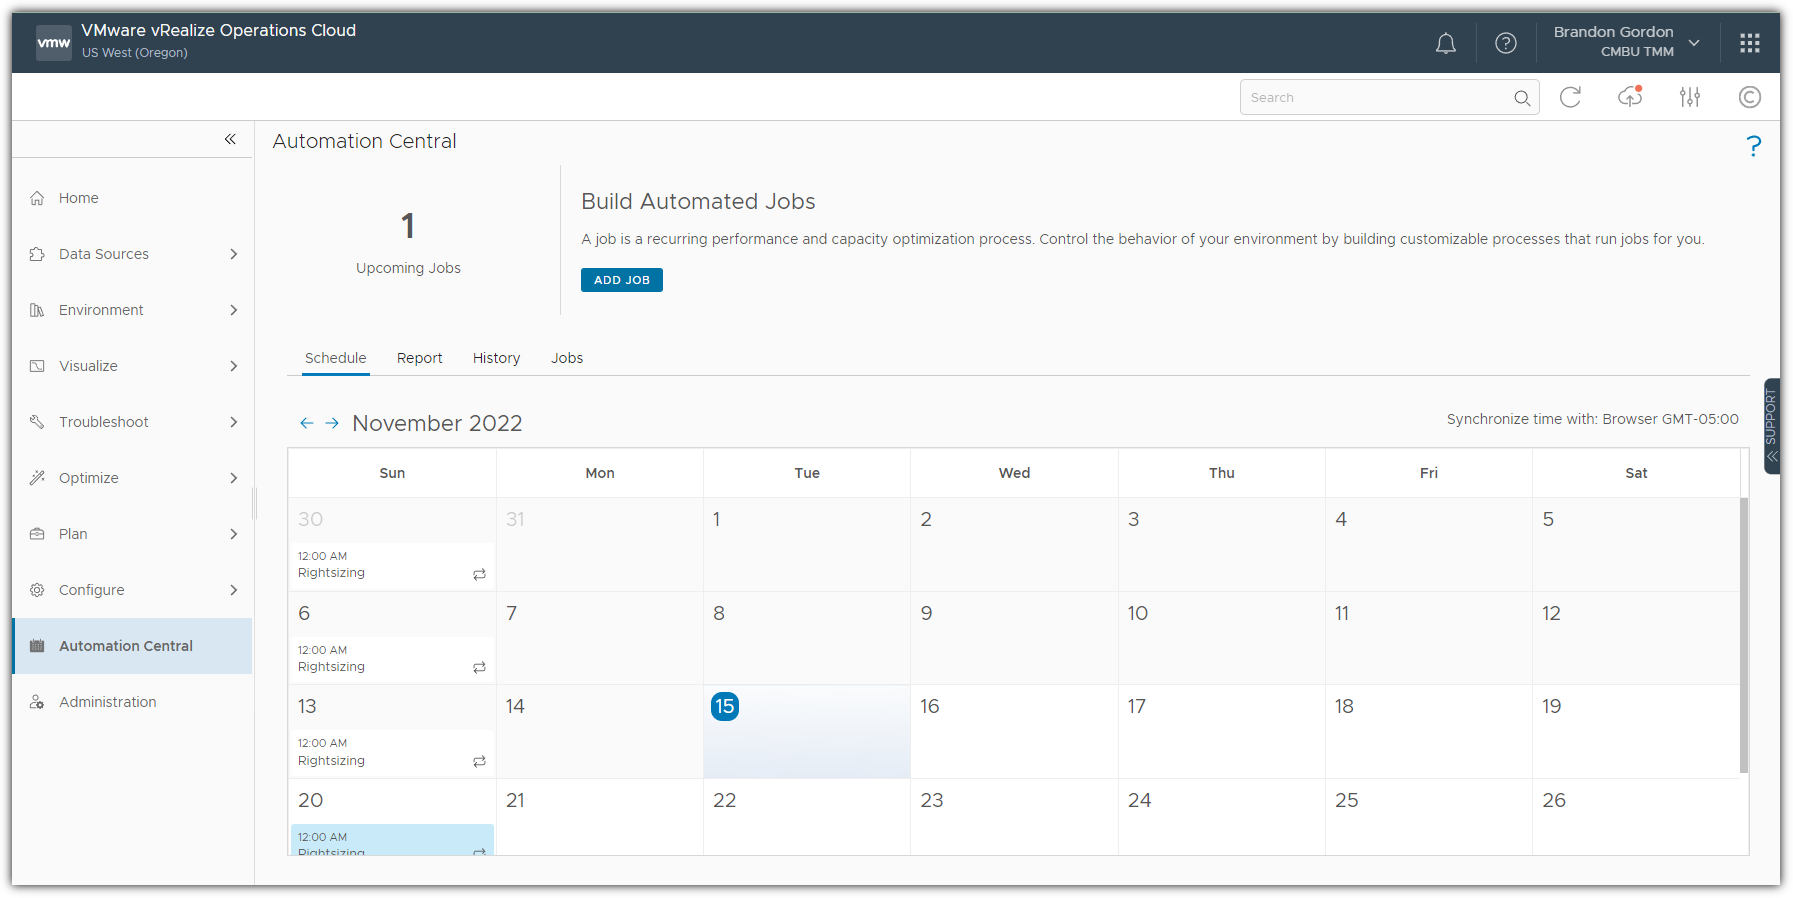Open the help circle icon in header
Viewport: 1793px width, 898px height.
click(x=1505, y=43)
